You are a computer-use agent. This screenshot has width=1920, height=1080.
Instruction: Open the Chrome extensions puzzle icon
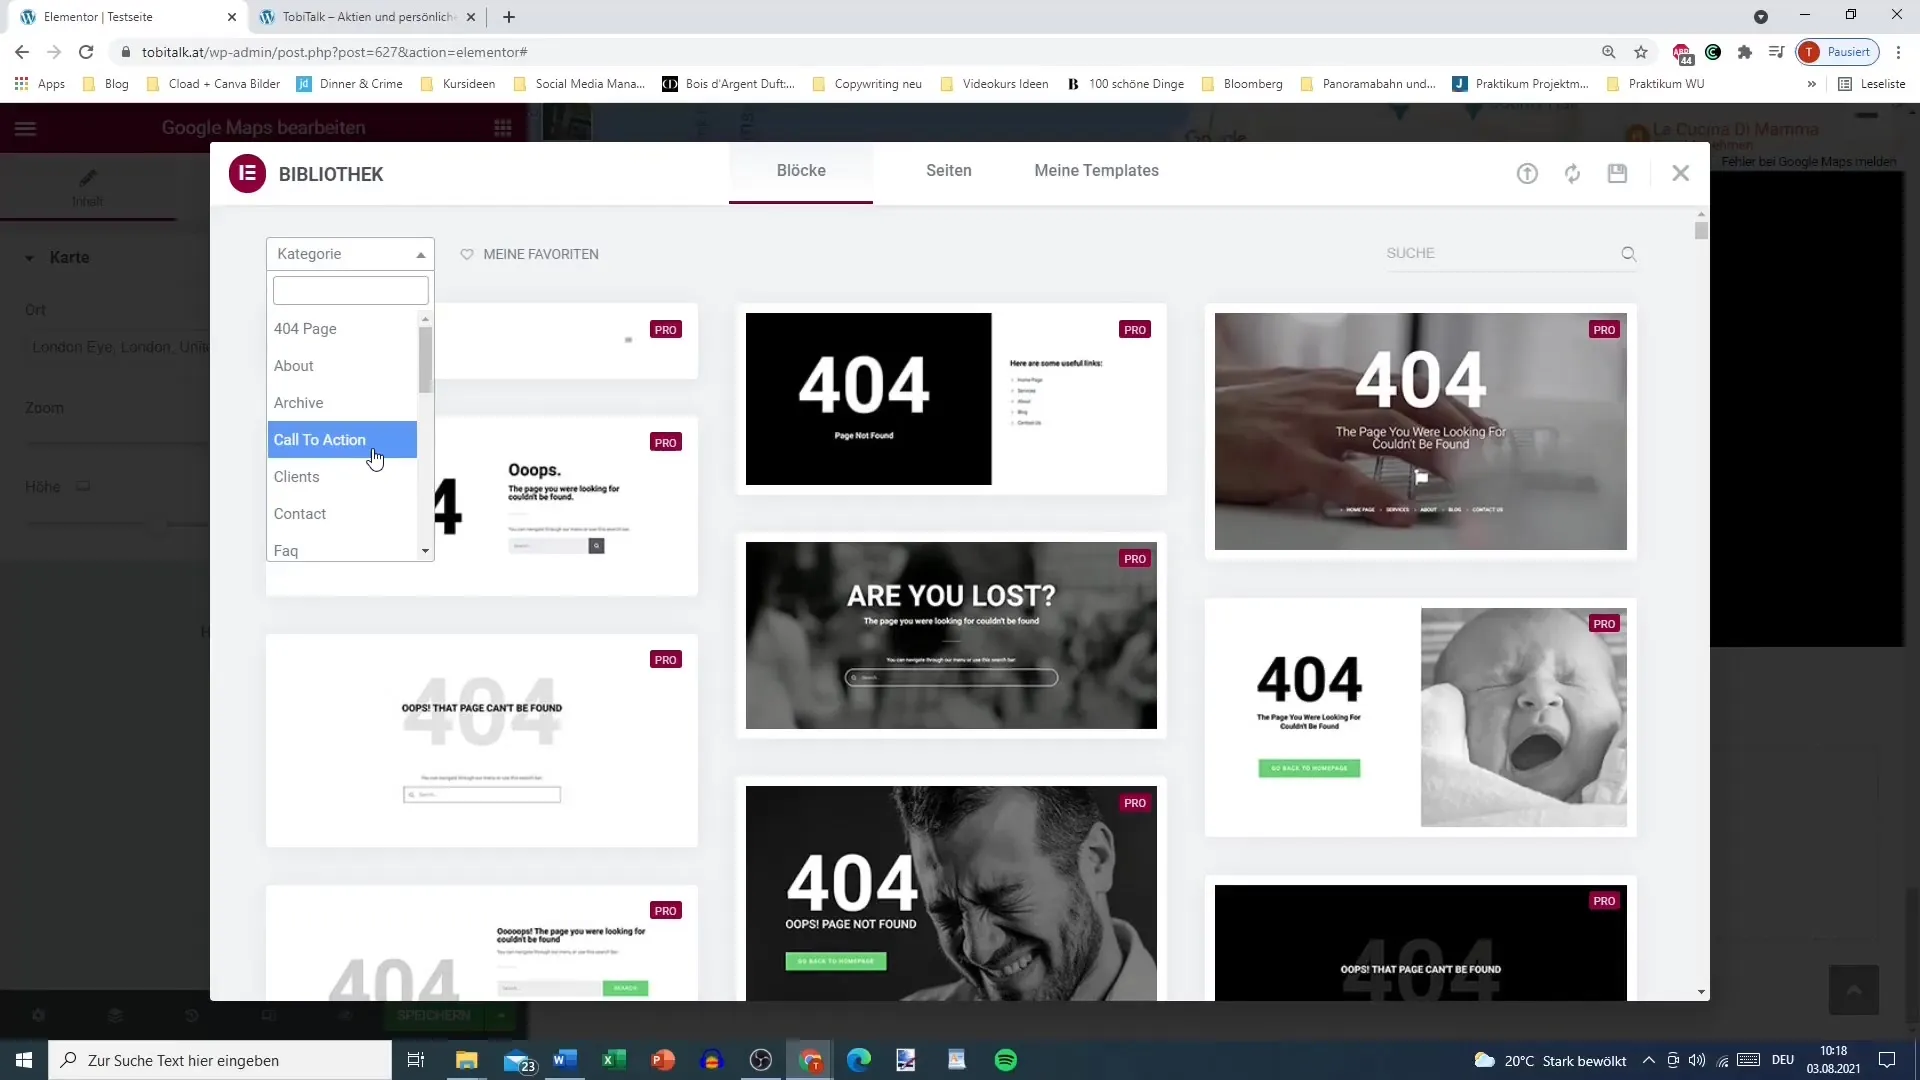click(x=1745, y=52)
